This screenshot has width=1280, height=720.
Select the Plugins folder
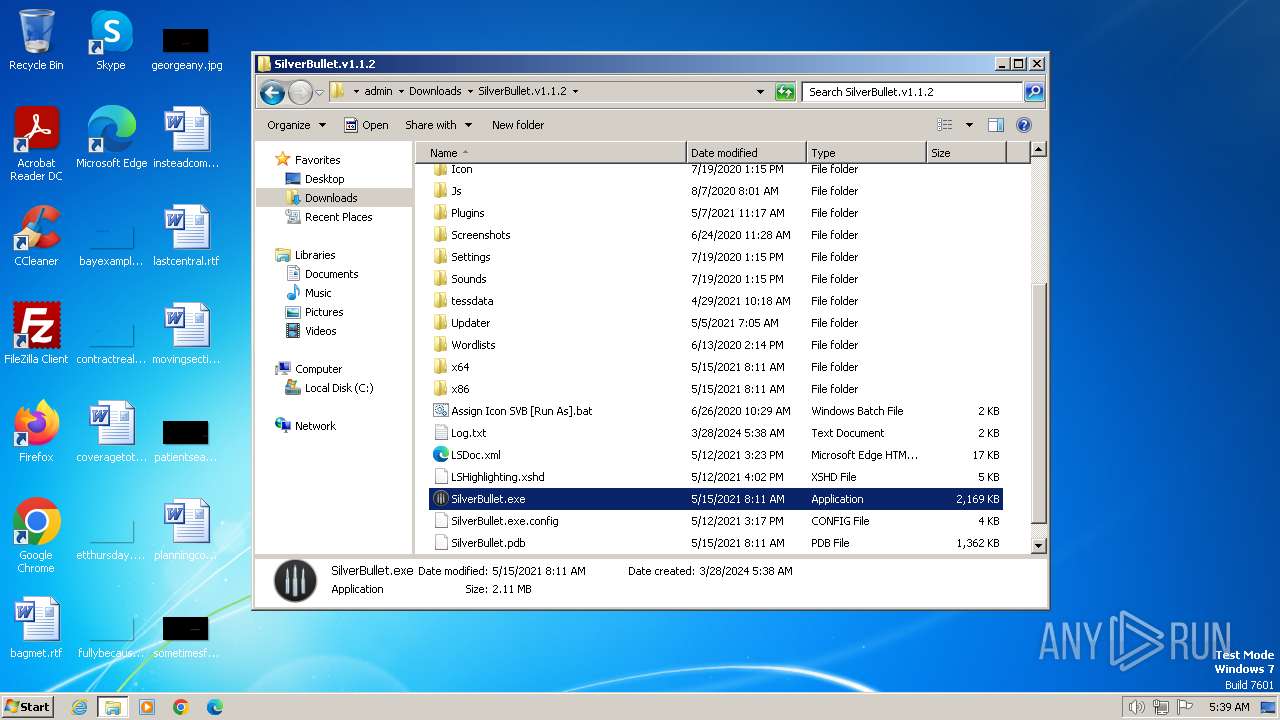(716, 213)
